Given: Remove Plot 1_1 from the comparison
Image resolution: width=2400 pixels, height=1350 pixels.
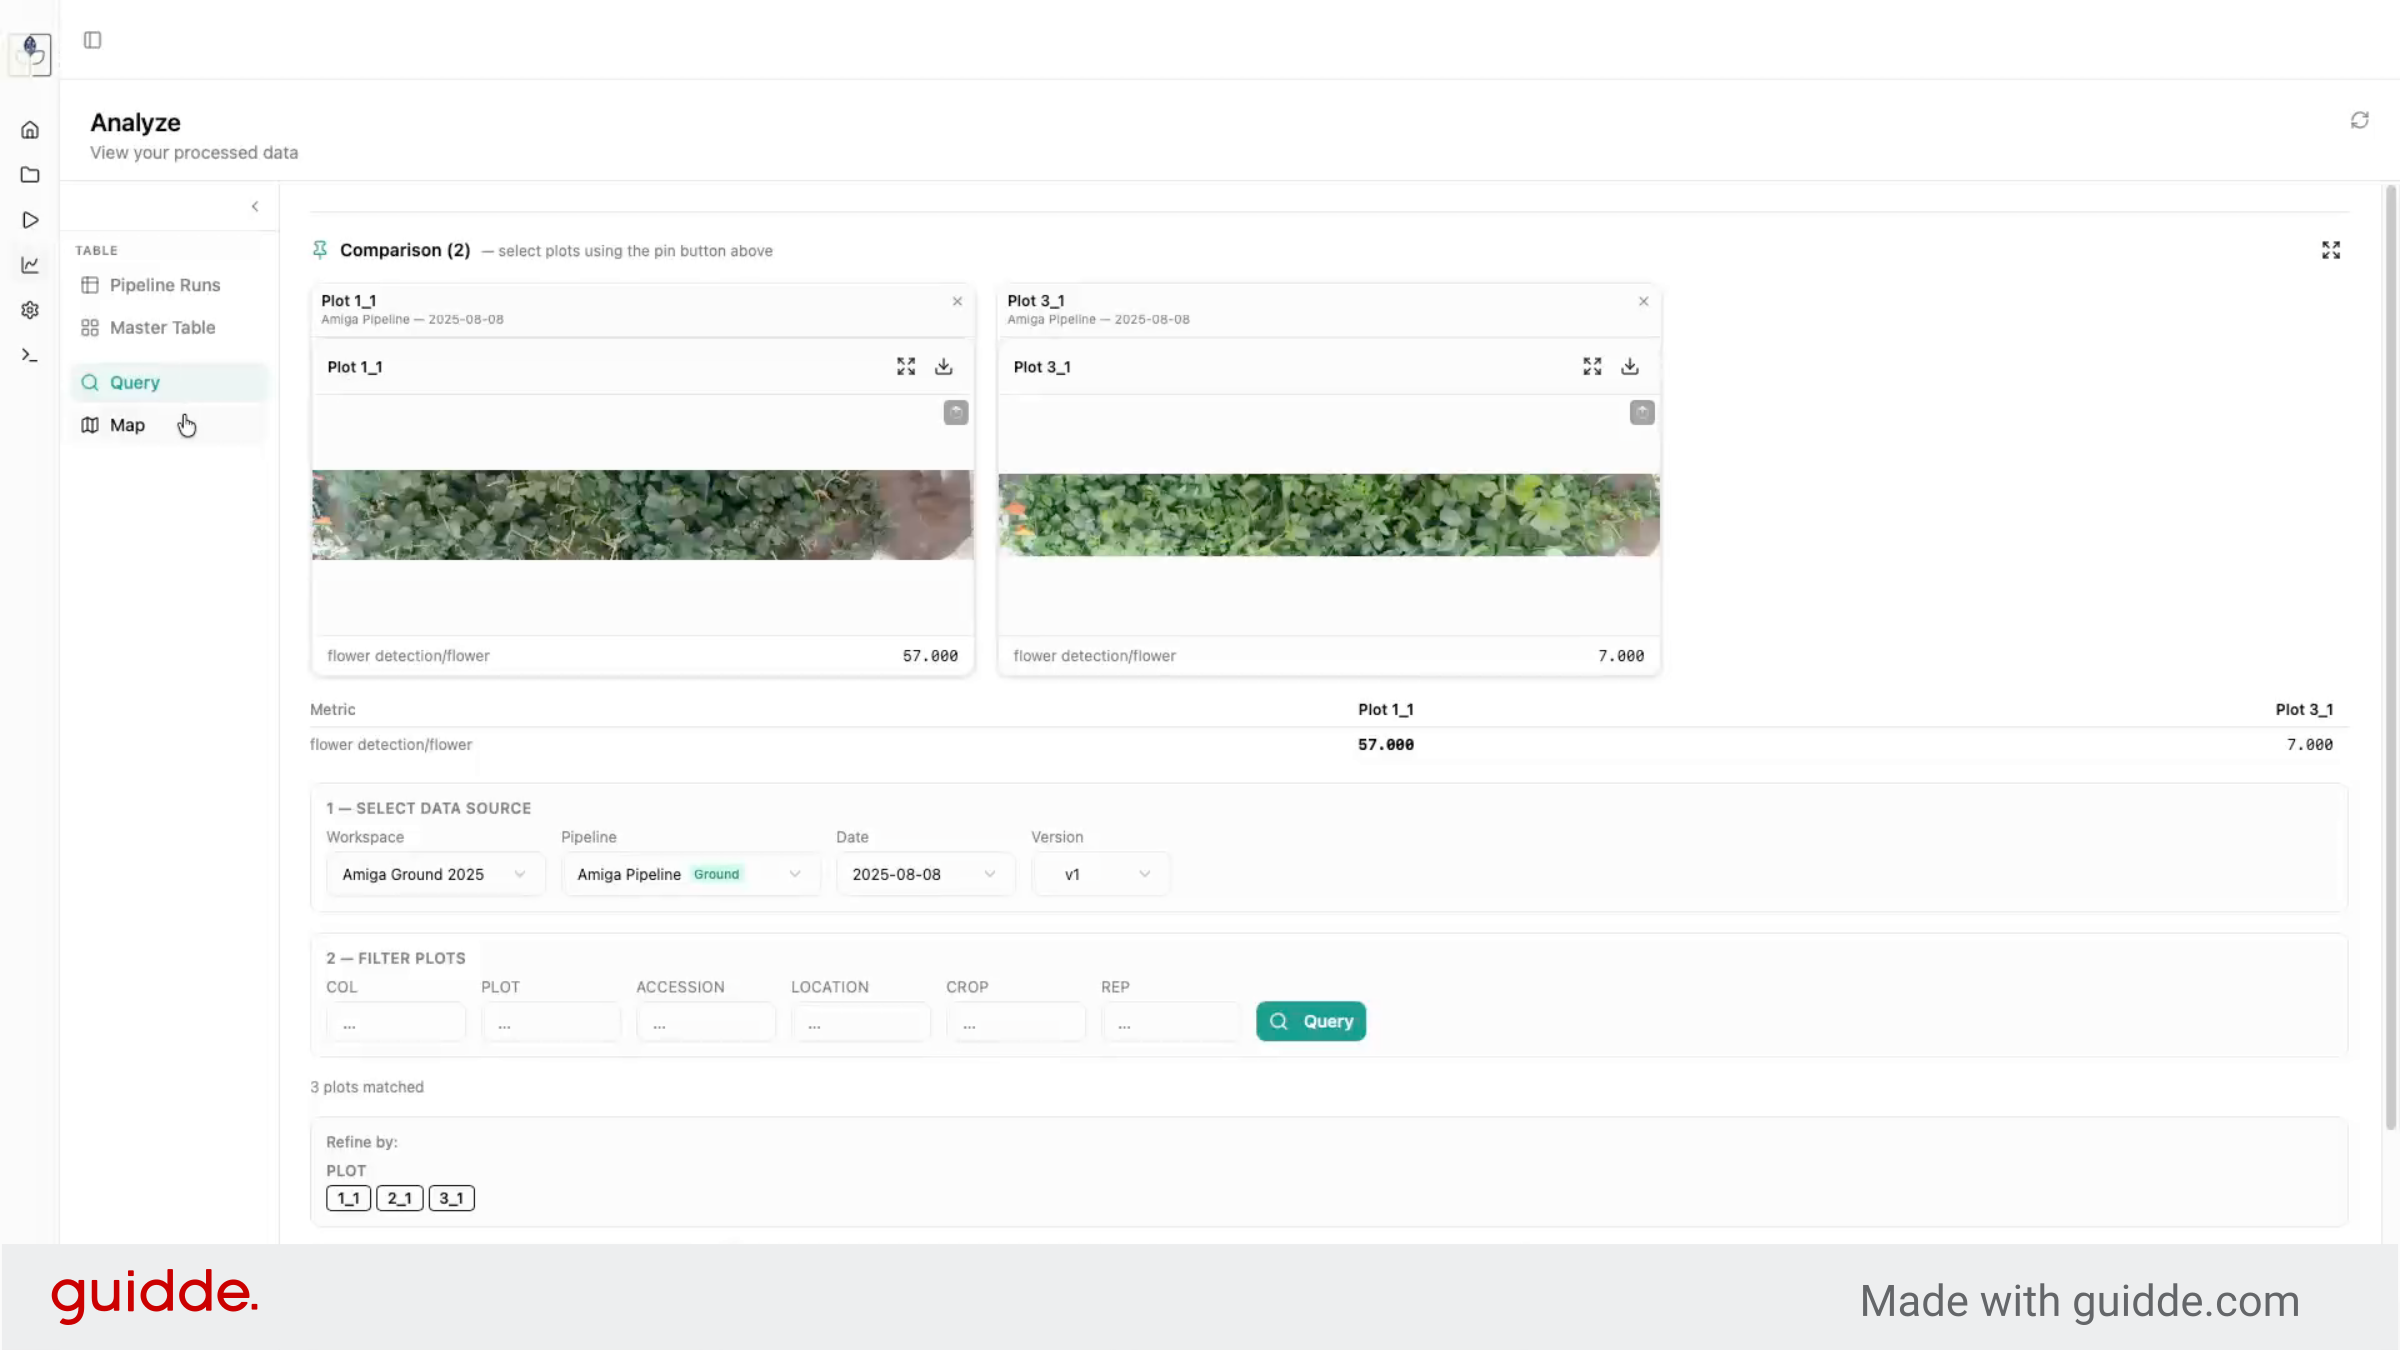Looking at the screenshot, I should coord(957,301).
